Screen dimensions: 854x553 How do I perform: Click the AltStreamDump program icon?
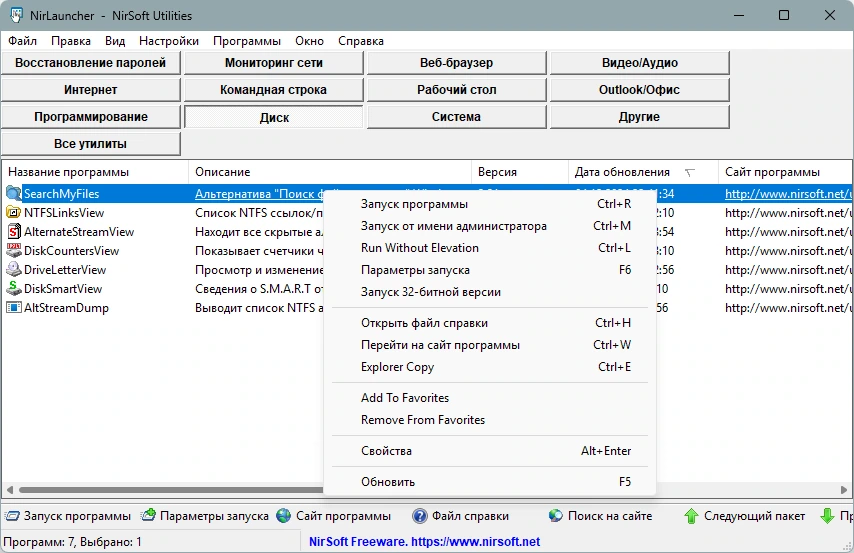point(14,308)
